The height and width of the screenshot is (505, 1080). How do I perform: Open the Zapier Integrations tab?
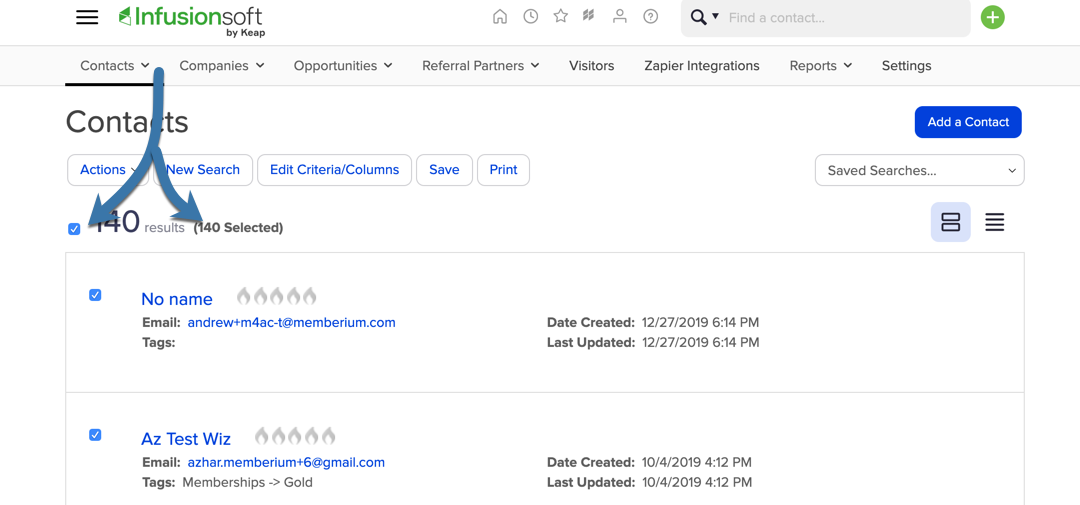pyautogui.click(x=702, y=65)
